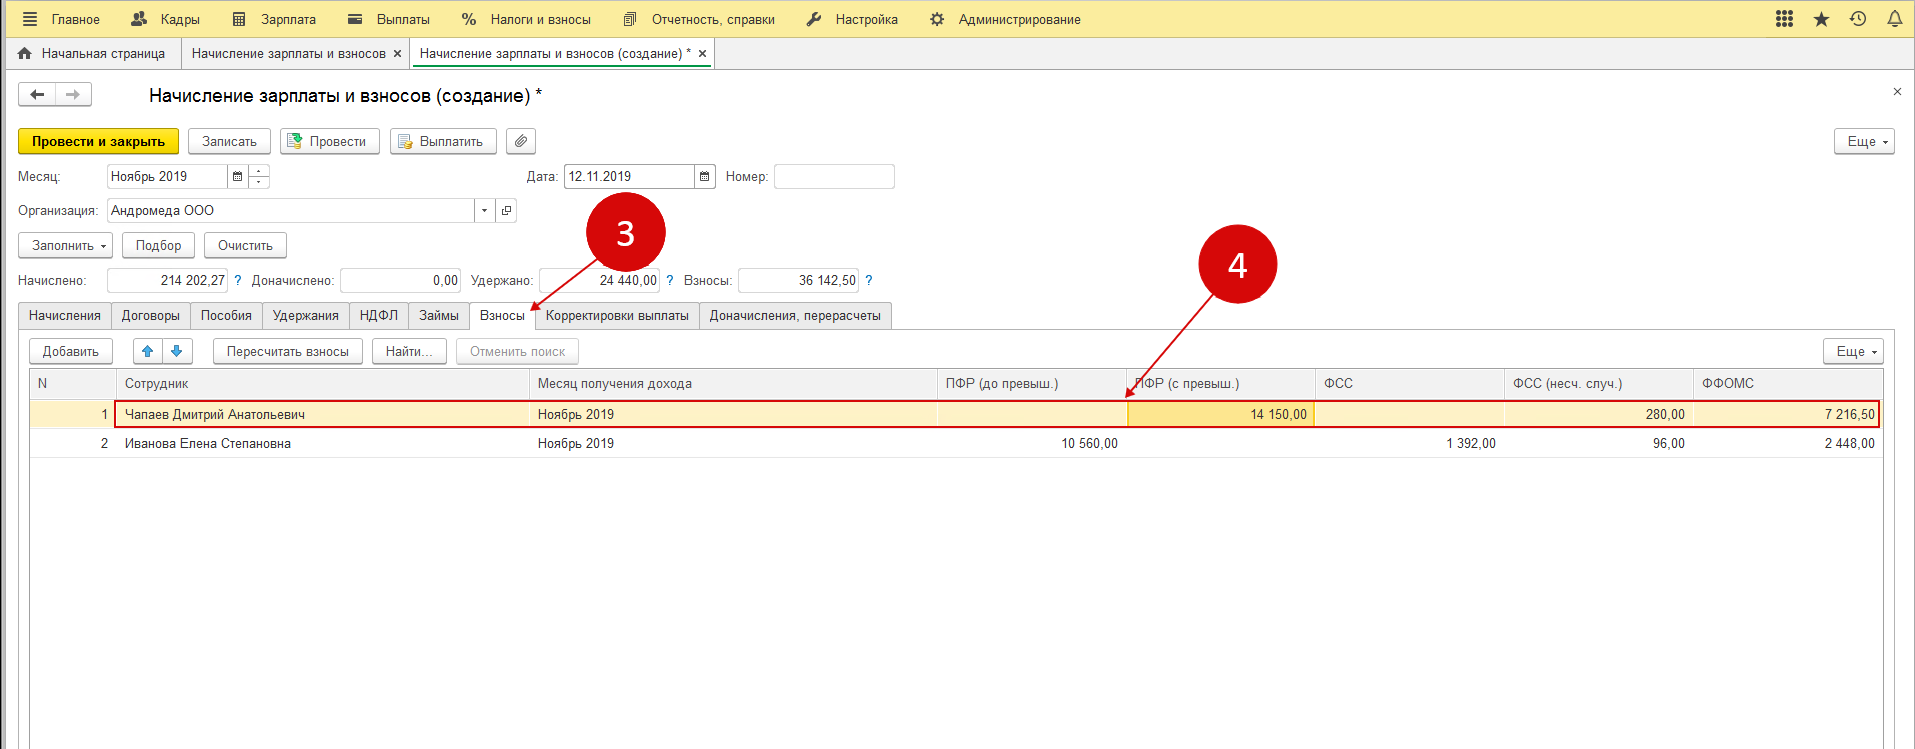Click Провести и закрыть button
Image resolution: width=1915 pixels, height=749 pixels.
[98, 141]
